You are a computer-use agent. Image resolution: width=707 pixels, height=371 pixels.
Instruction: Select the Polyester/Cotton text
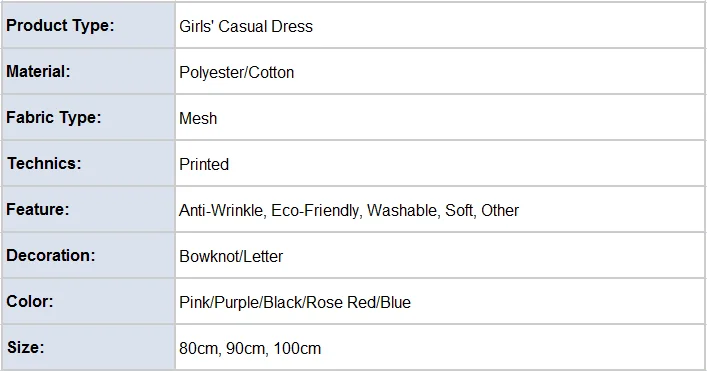[237, 72]
